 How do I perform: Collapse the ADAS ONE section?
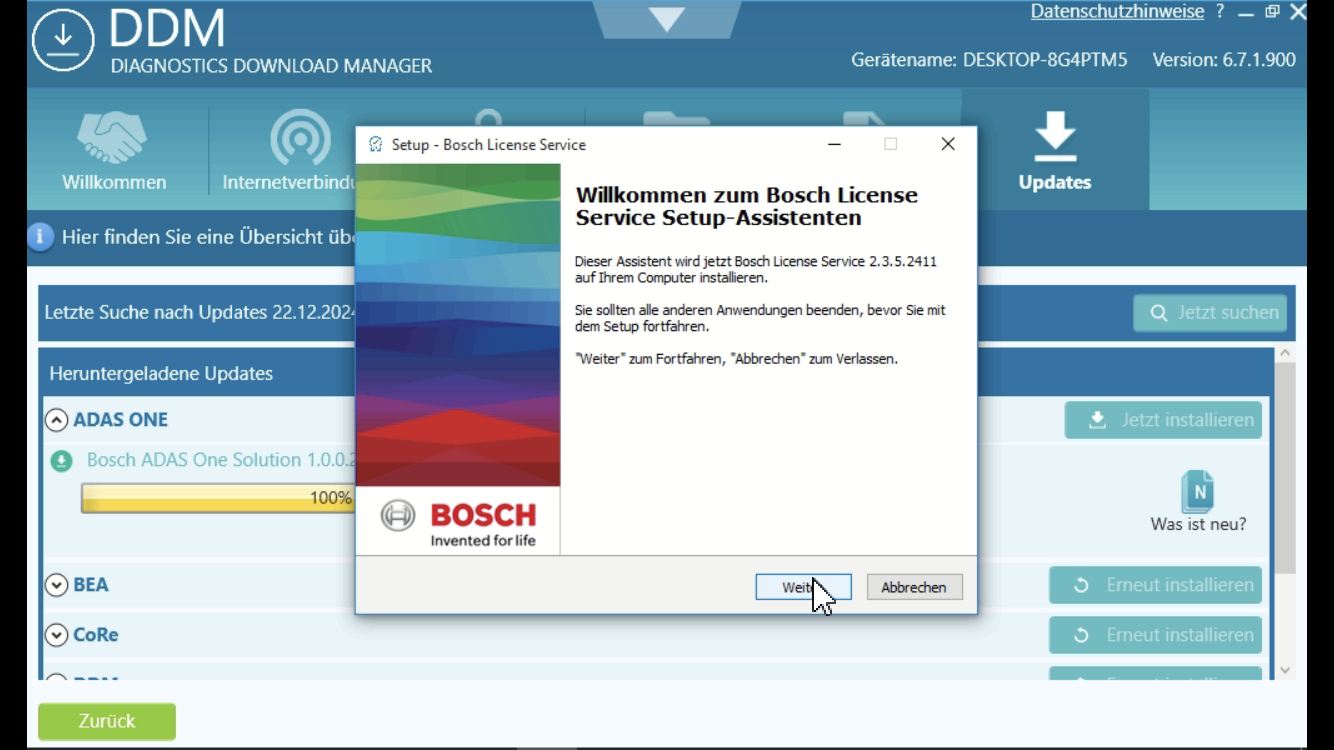pyautogui.click(x=56, y=420)
